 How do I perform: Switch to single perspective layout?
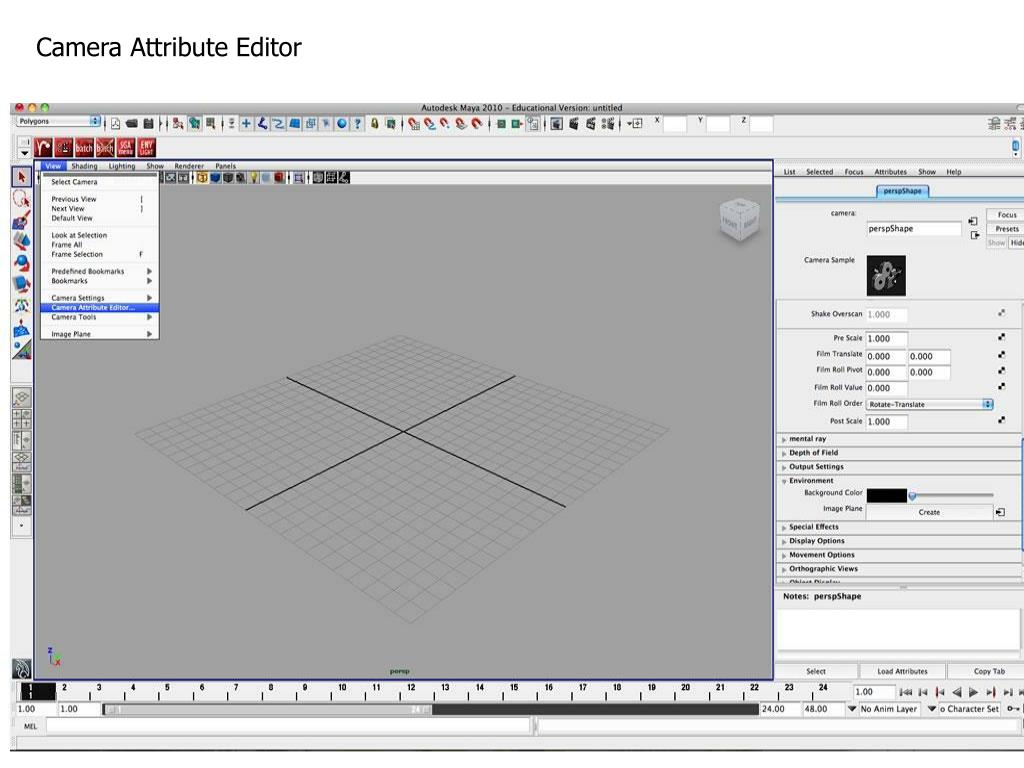tap(22, 398)
